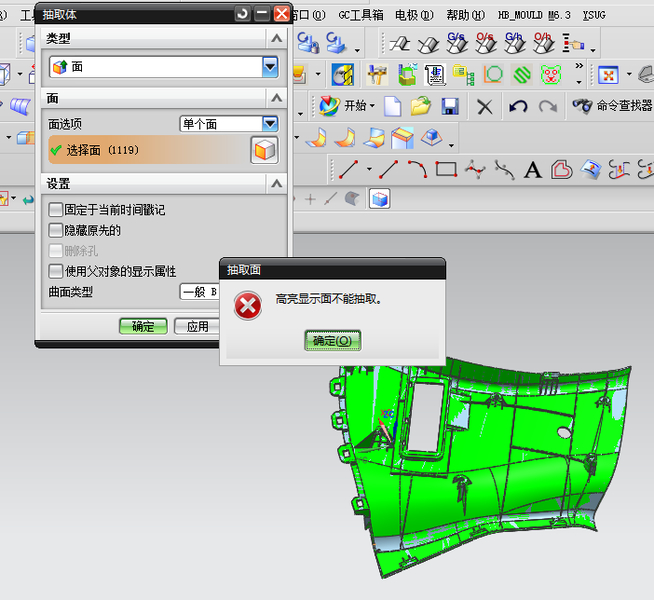Click the face selection cube icon
The height and width of the screenshot is (600, 654).
pyautogui.click(x=264, y=150)
